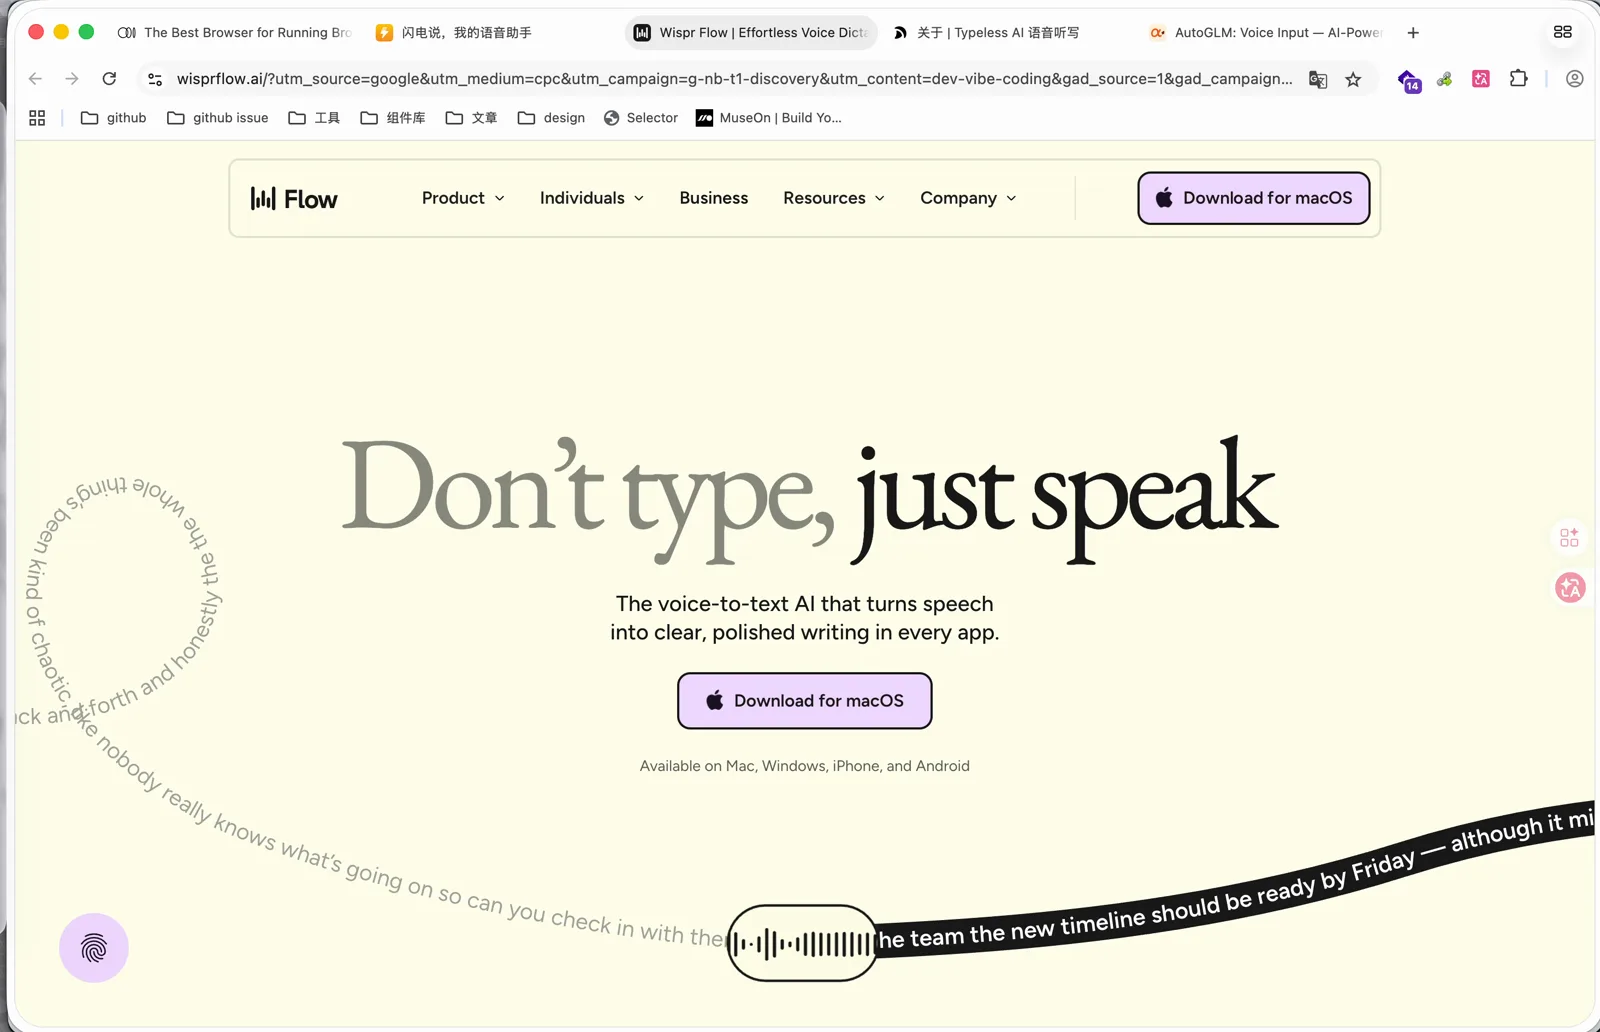
Task: Click the Google Translate icon in the address bar
Action: (1318, 79)
